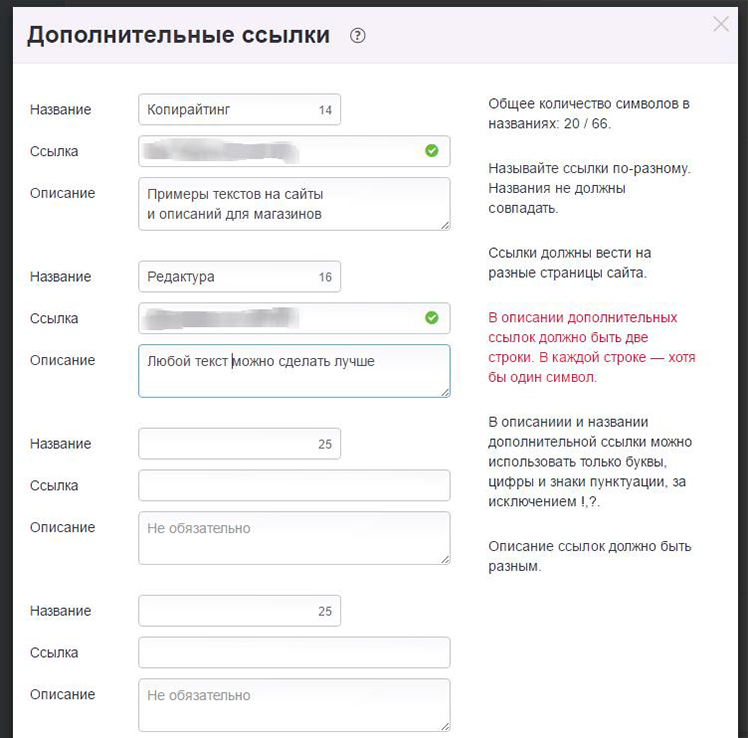Grab resize handle of second description textarea

(445, 392)
